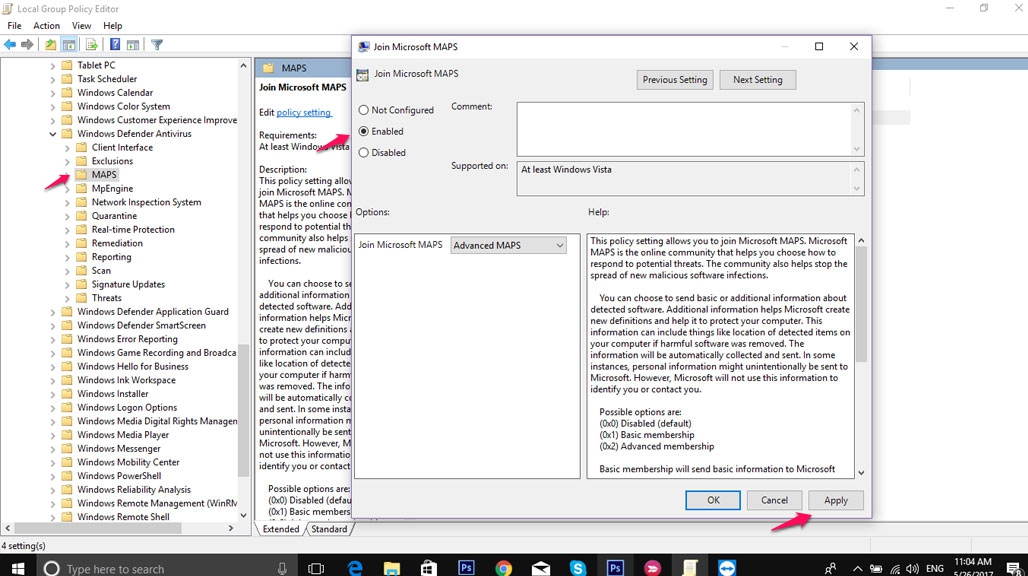Open the Action Center notification icon
1028x576 pixels.
1014,568
